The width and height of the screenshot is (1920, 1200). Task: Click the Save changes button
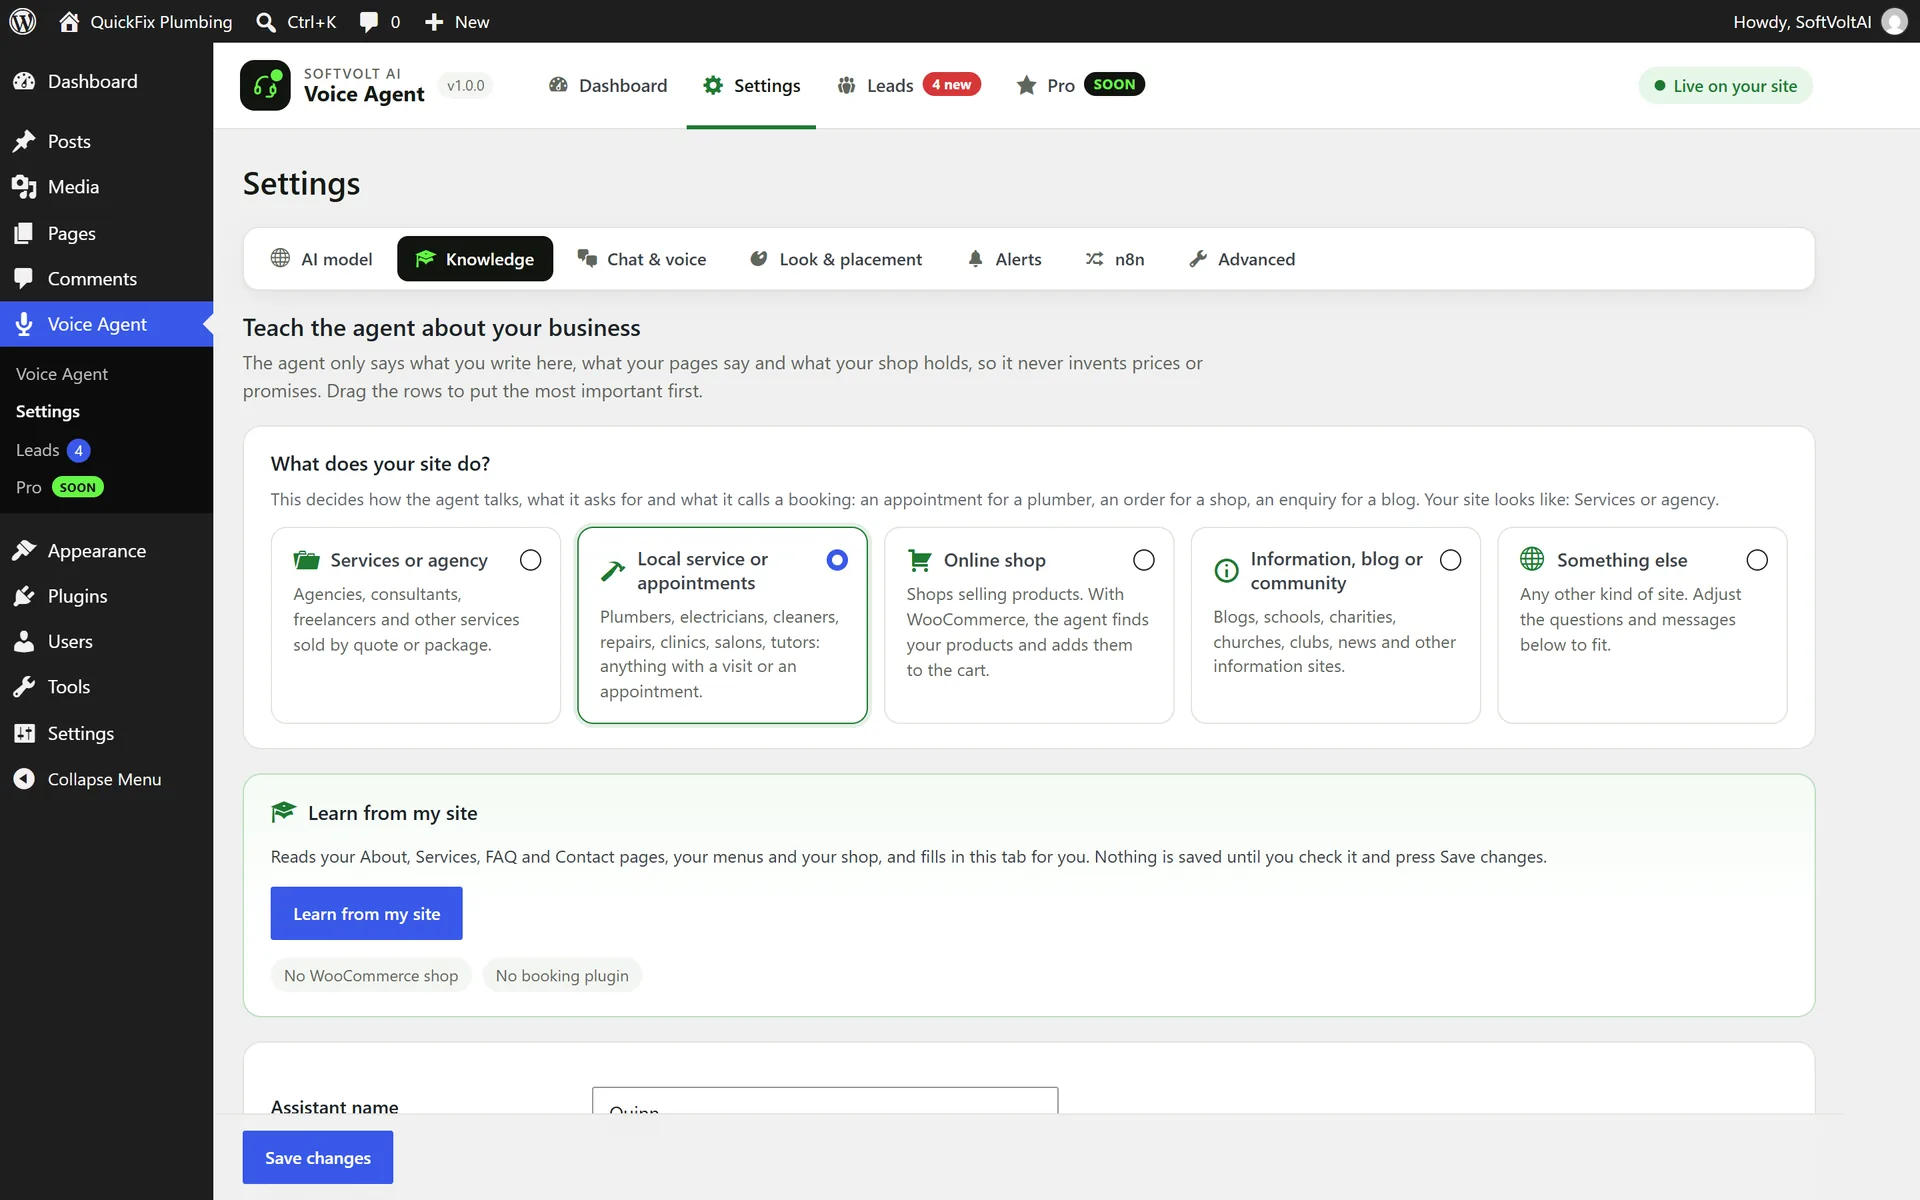pos(318,1157)
